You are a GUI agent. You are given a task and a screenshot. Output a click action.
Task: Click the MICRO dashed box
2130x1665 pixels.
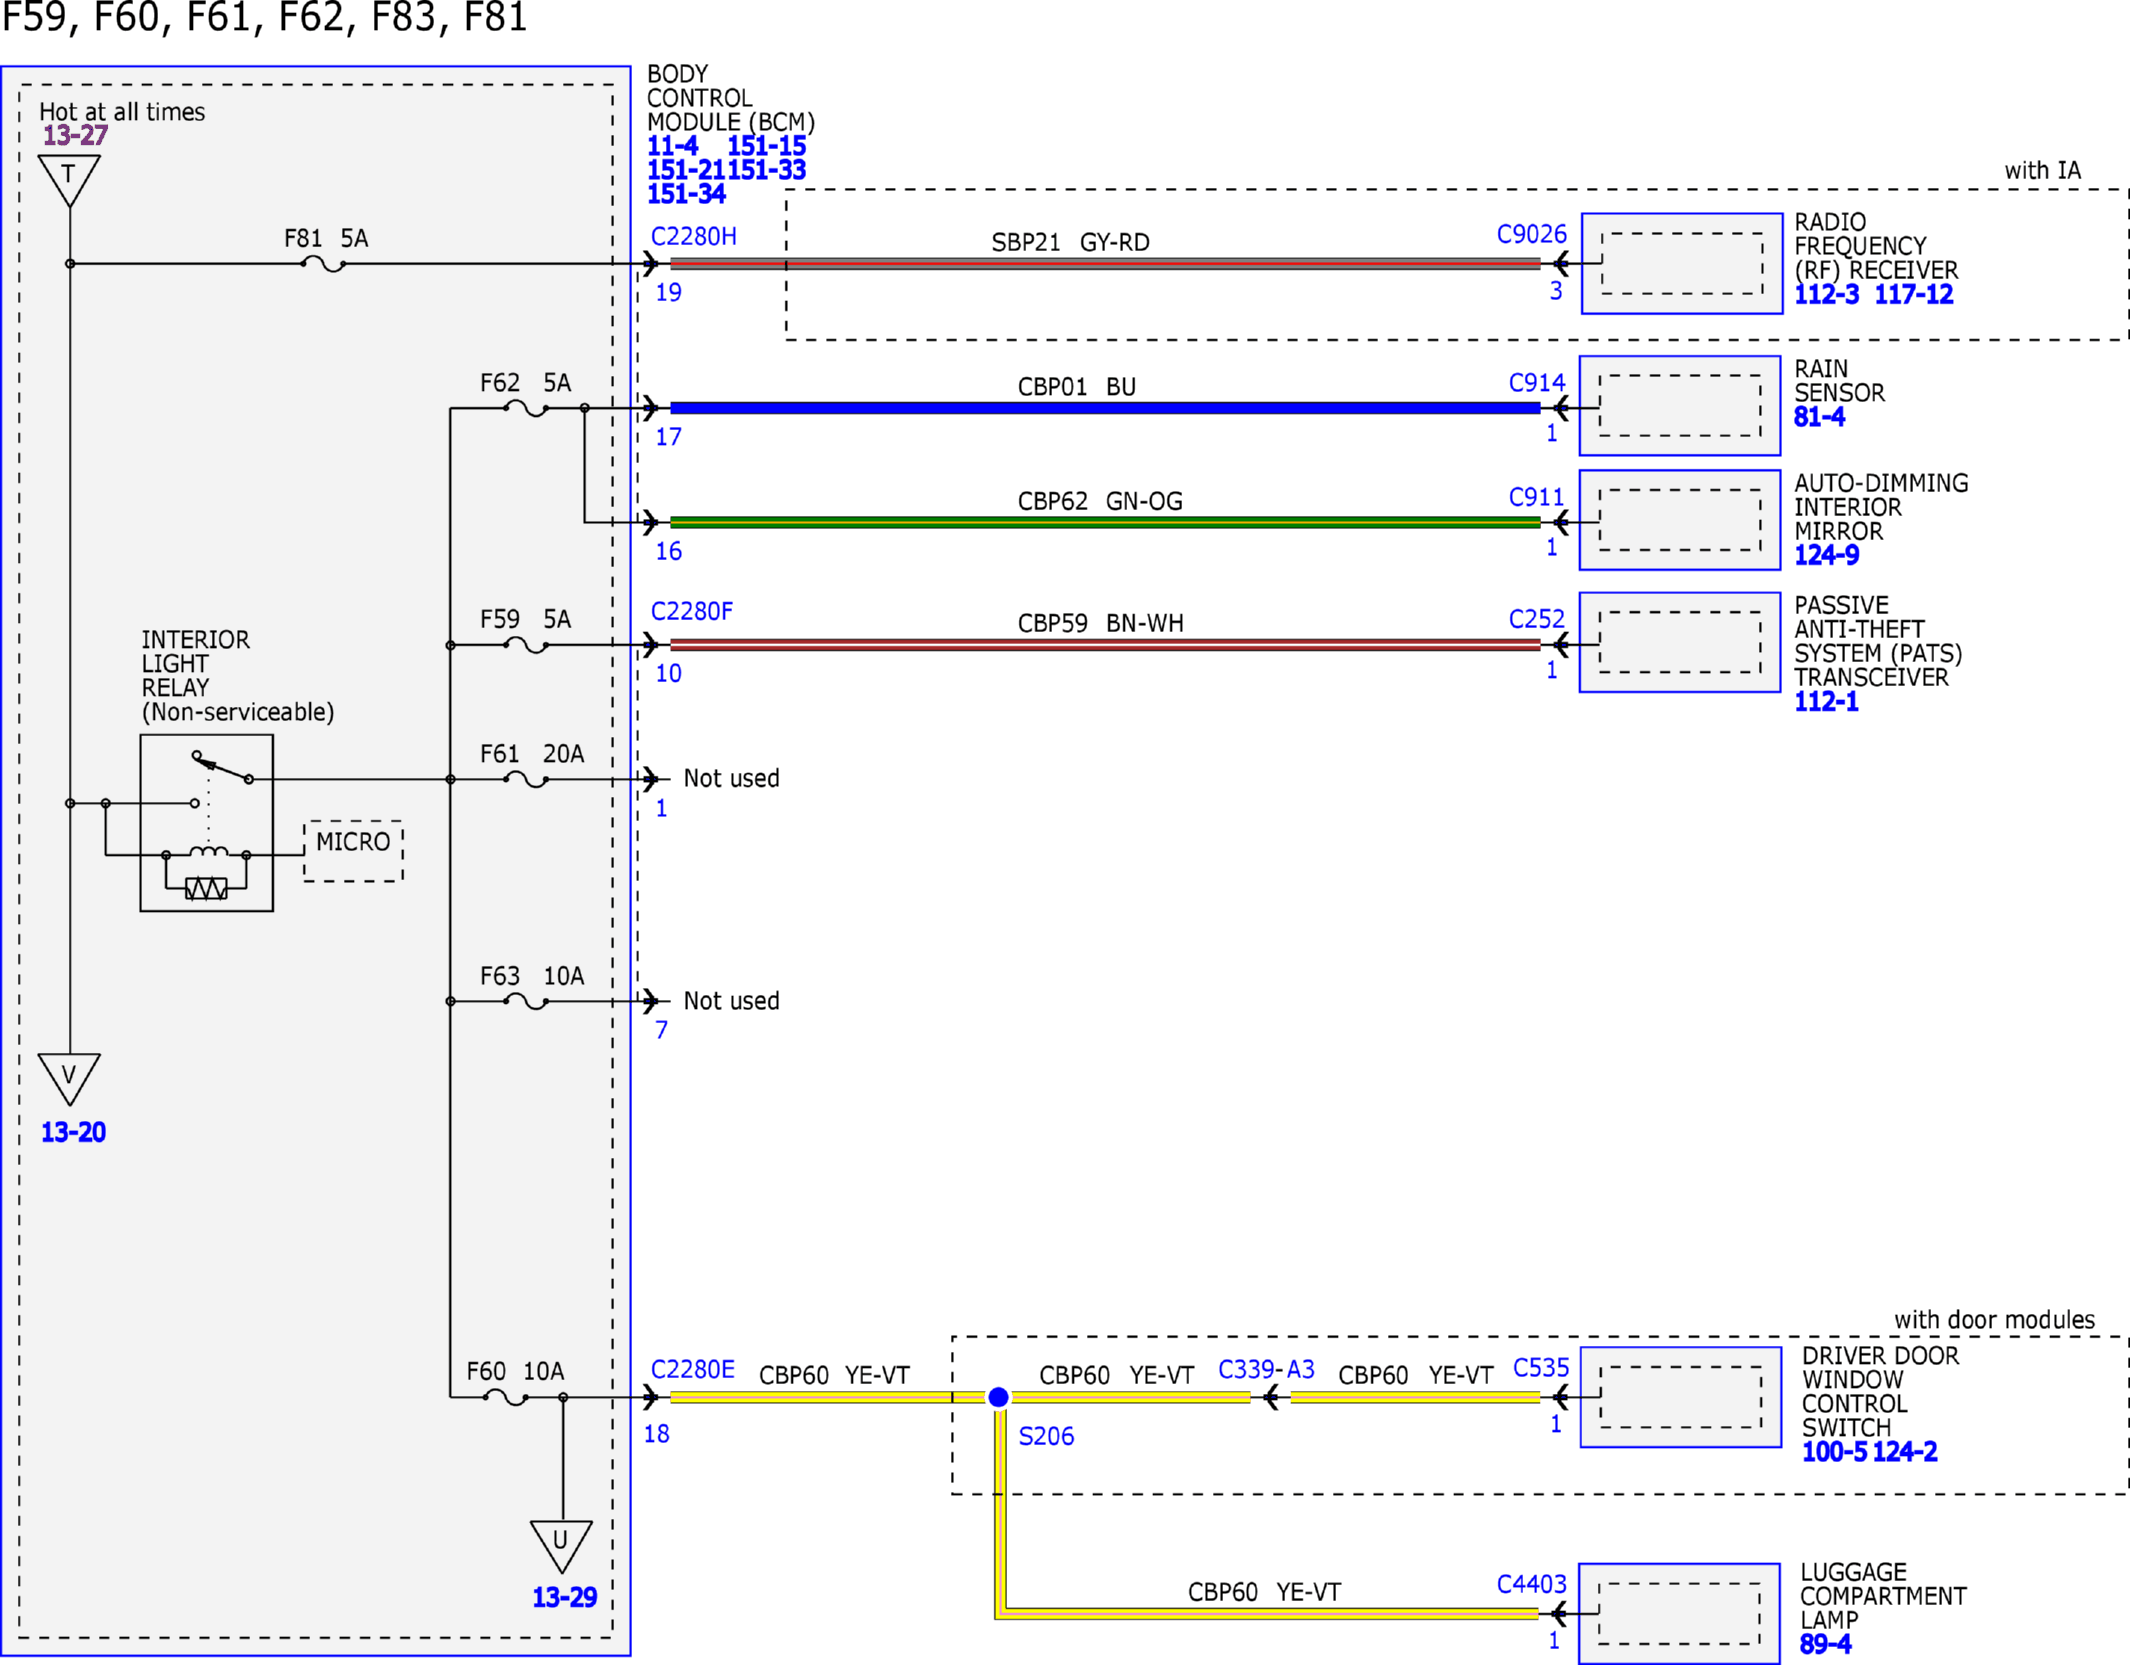point(354,851)
